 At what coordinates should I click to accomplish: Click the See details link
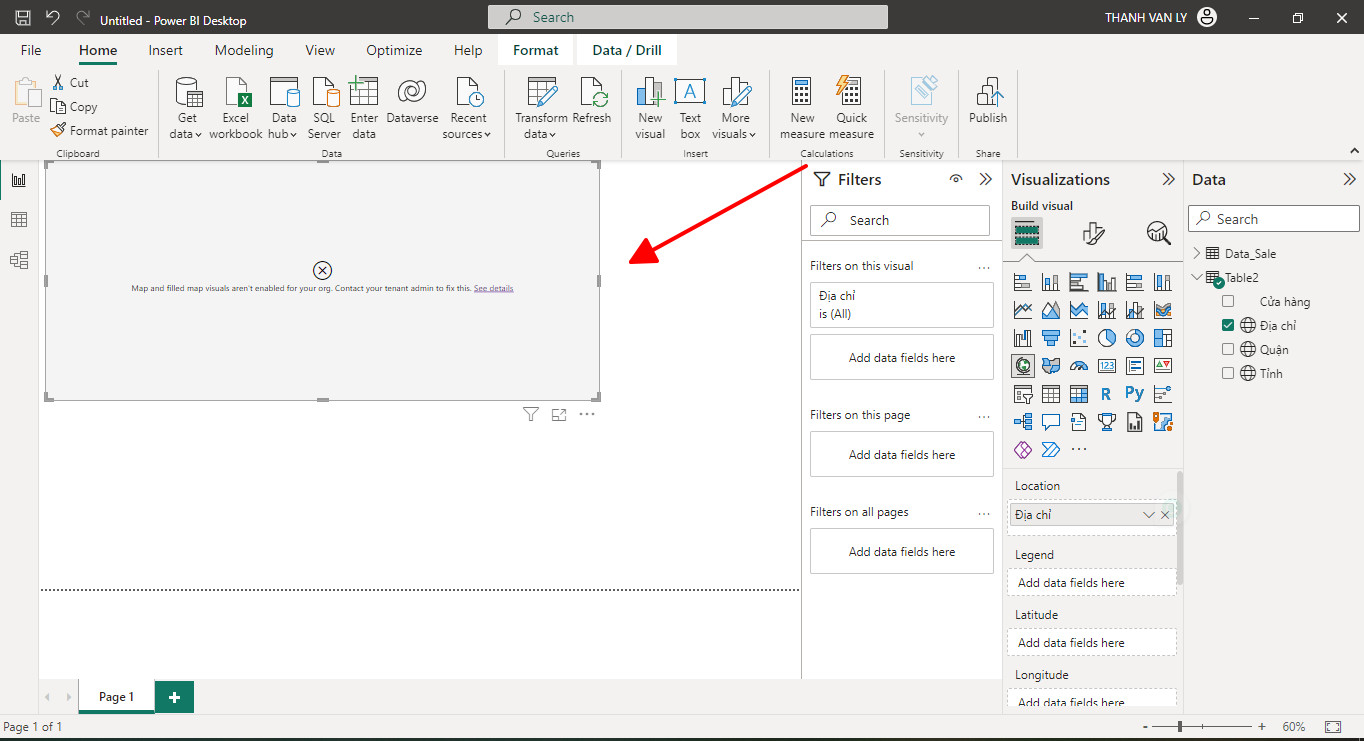pyautogui.click(x=494, y=288)
